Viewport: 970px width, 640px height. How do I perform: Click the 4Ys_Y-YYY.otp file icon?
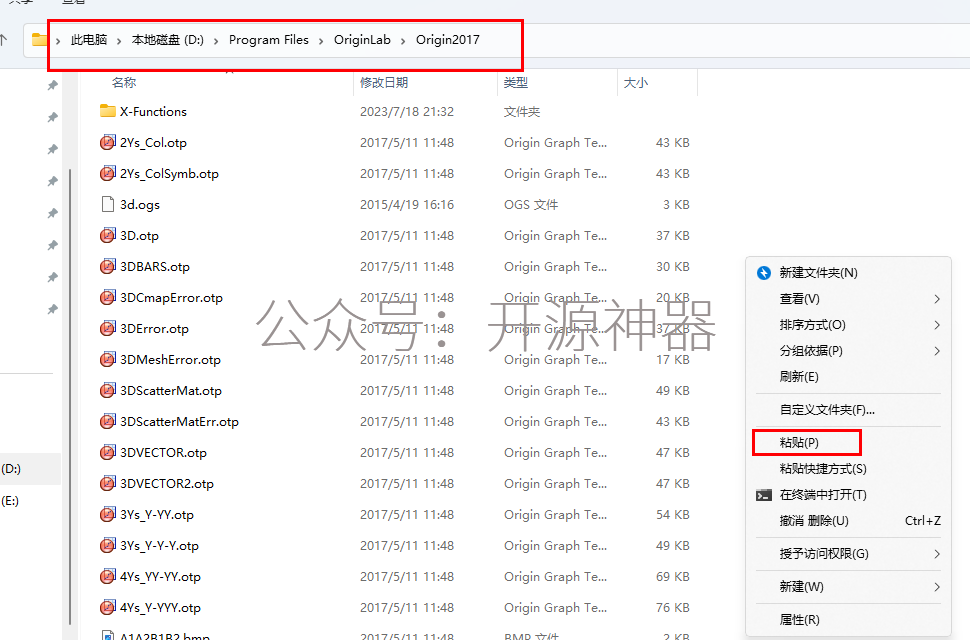coord(108,607)
